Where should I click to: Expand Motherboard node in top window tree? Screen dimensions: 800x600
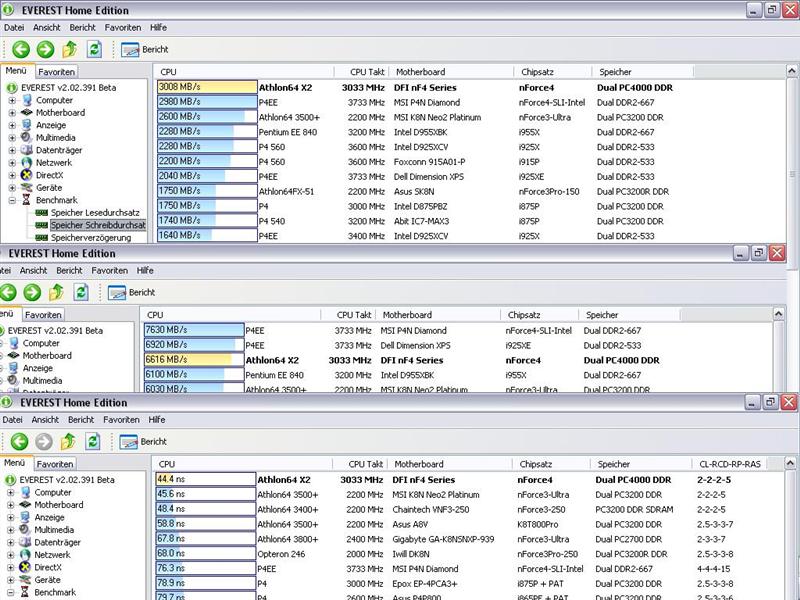[12, 113]
